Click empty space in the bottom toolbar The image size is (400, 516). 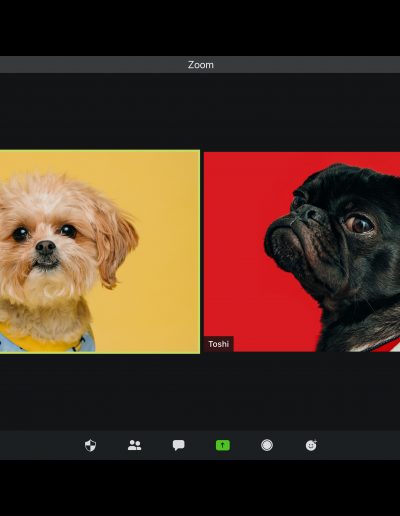click(360, 445)
